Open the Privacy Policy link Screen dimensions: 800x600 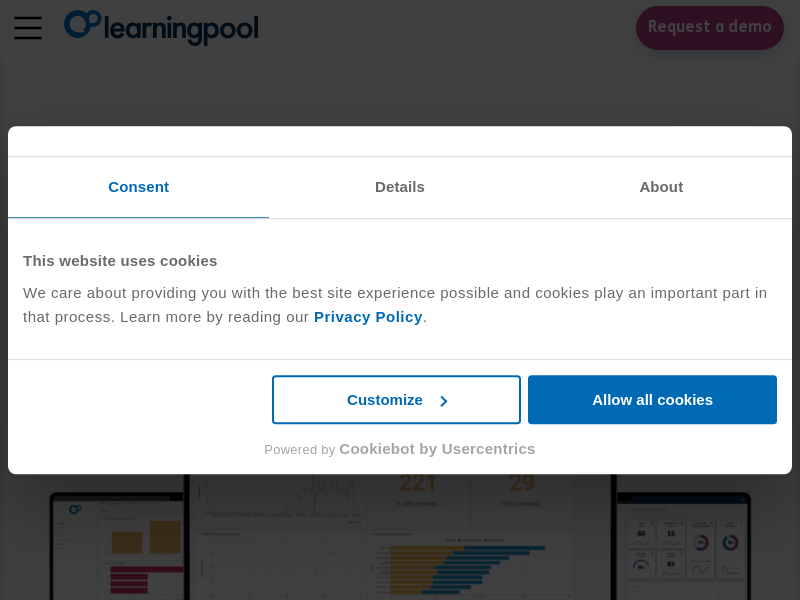[x=368, y=317]
